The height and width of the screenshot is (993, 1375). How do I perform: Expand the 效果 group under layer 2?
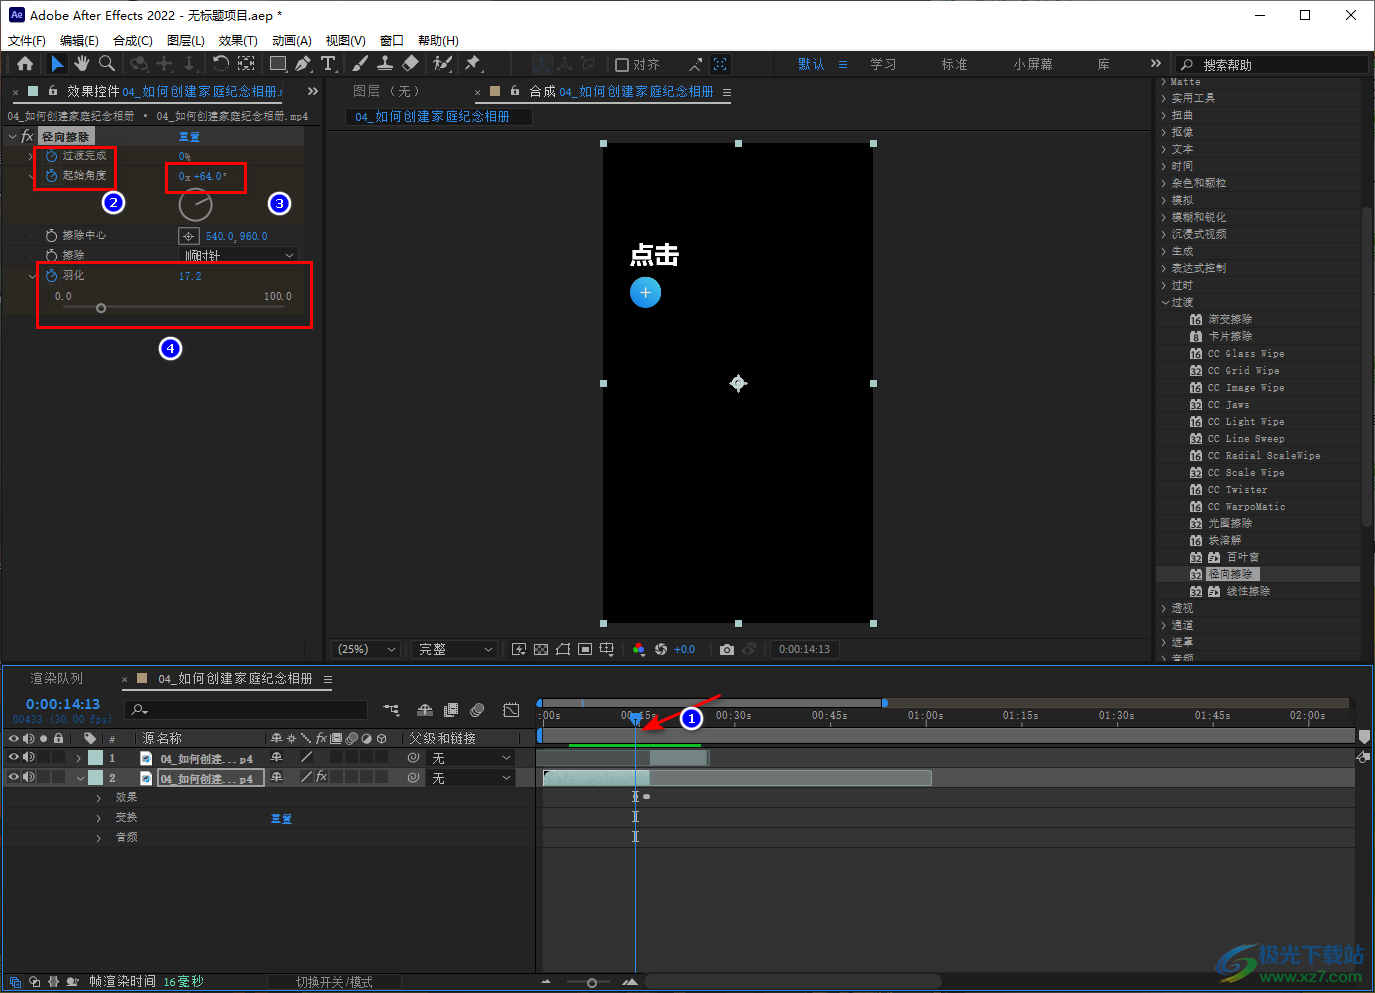(x=98, y=798)
